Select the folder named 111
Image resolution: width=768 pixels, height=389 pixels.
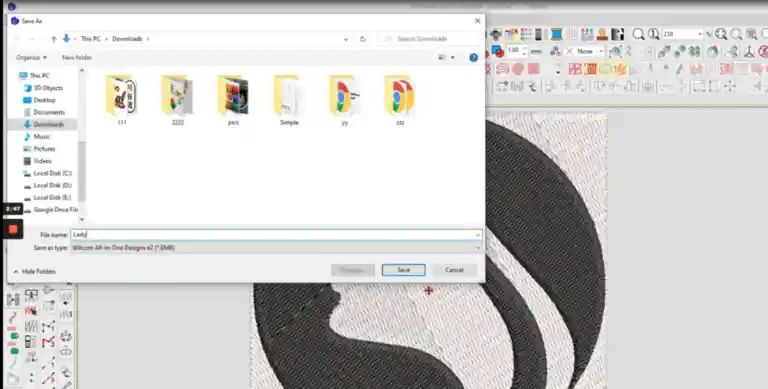click(121, 100)
